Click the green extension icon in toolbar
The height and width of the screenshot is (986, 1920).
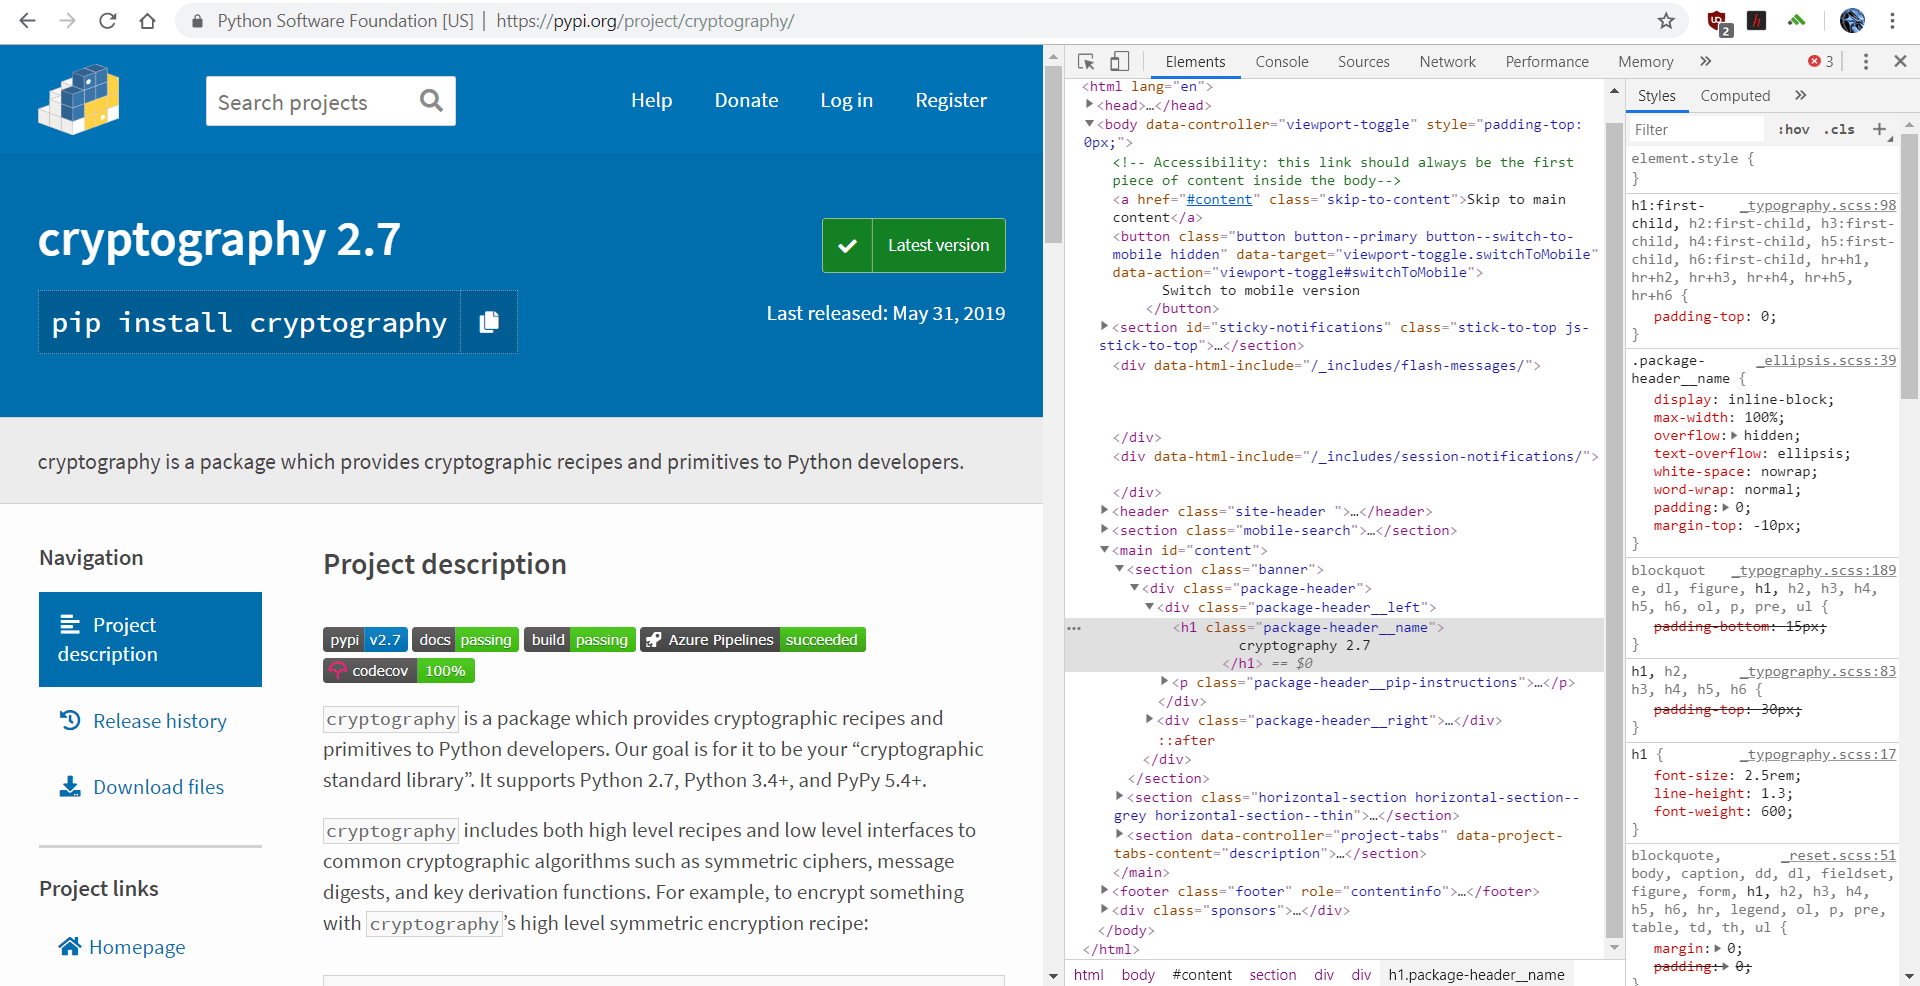click(1797, 21)
